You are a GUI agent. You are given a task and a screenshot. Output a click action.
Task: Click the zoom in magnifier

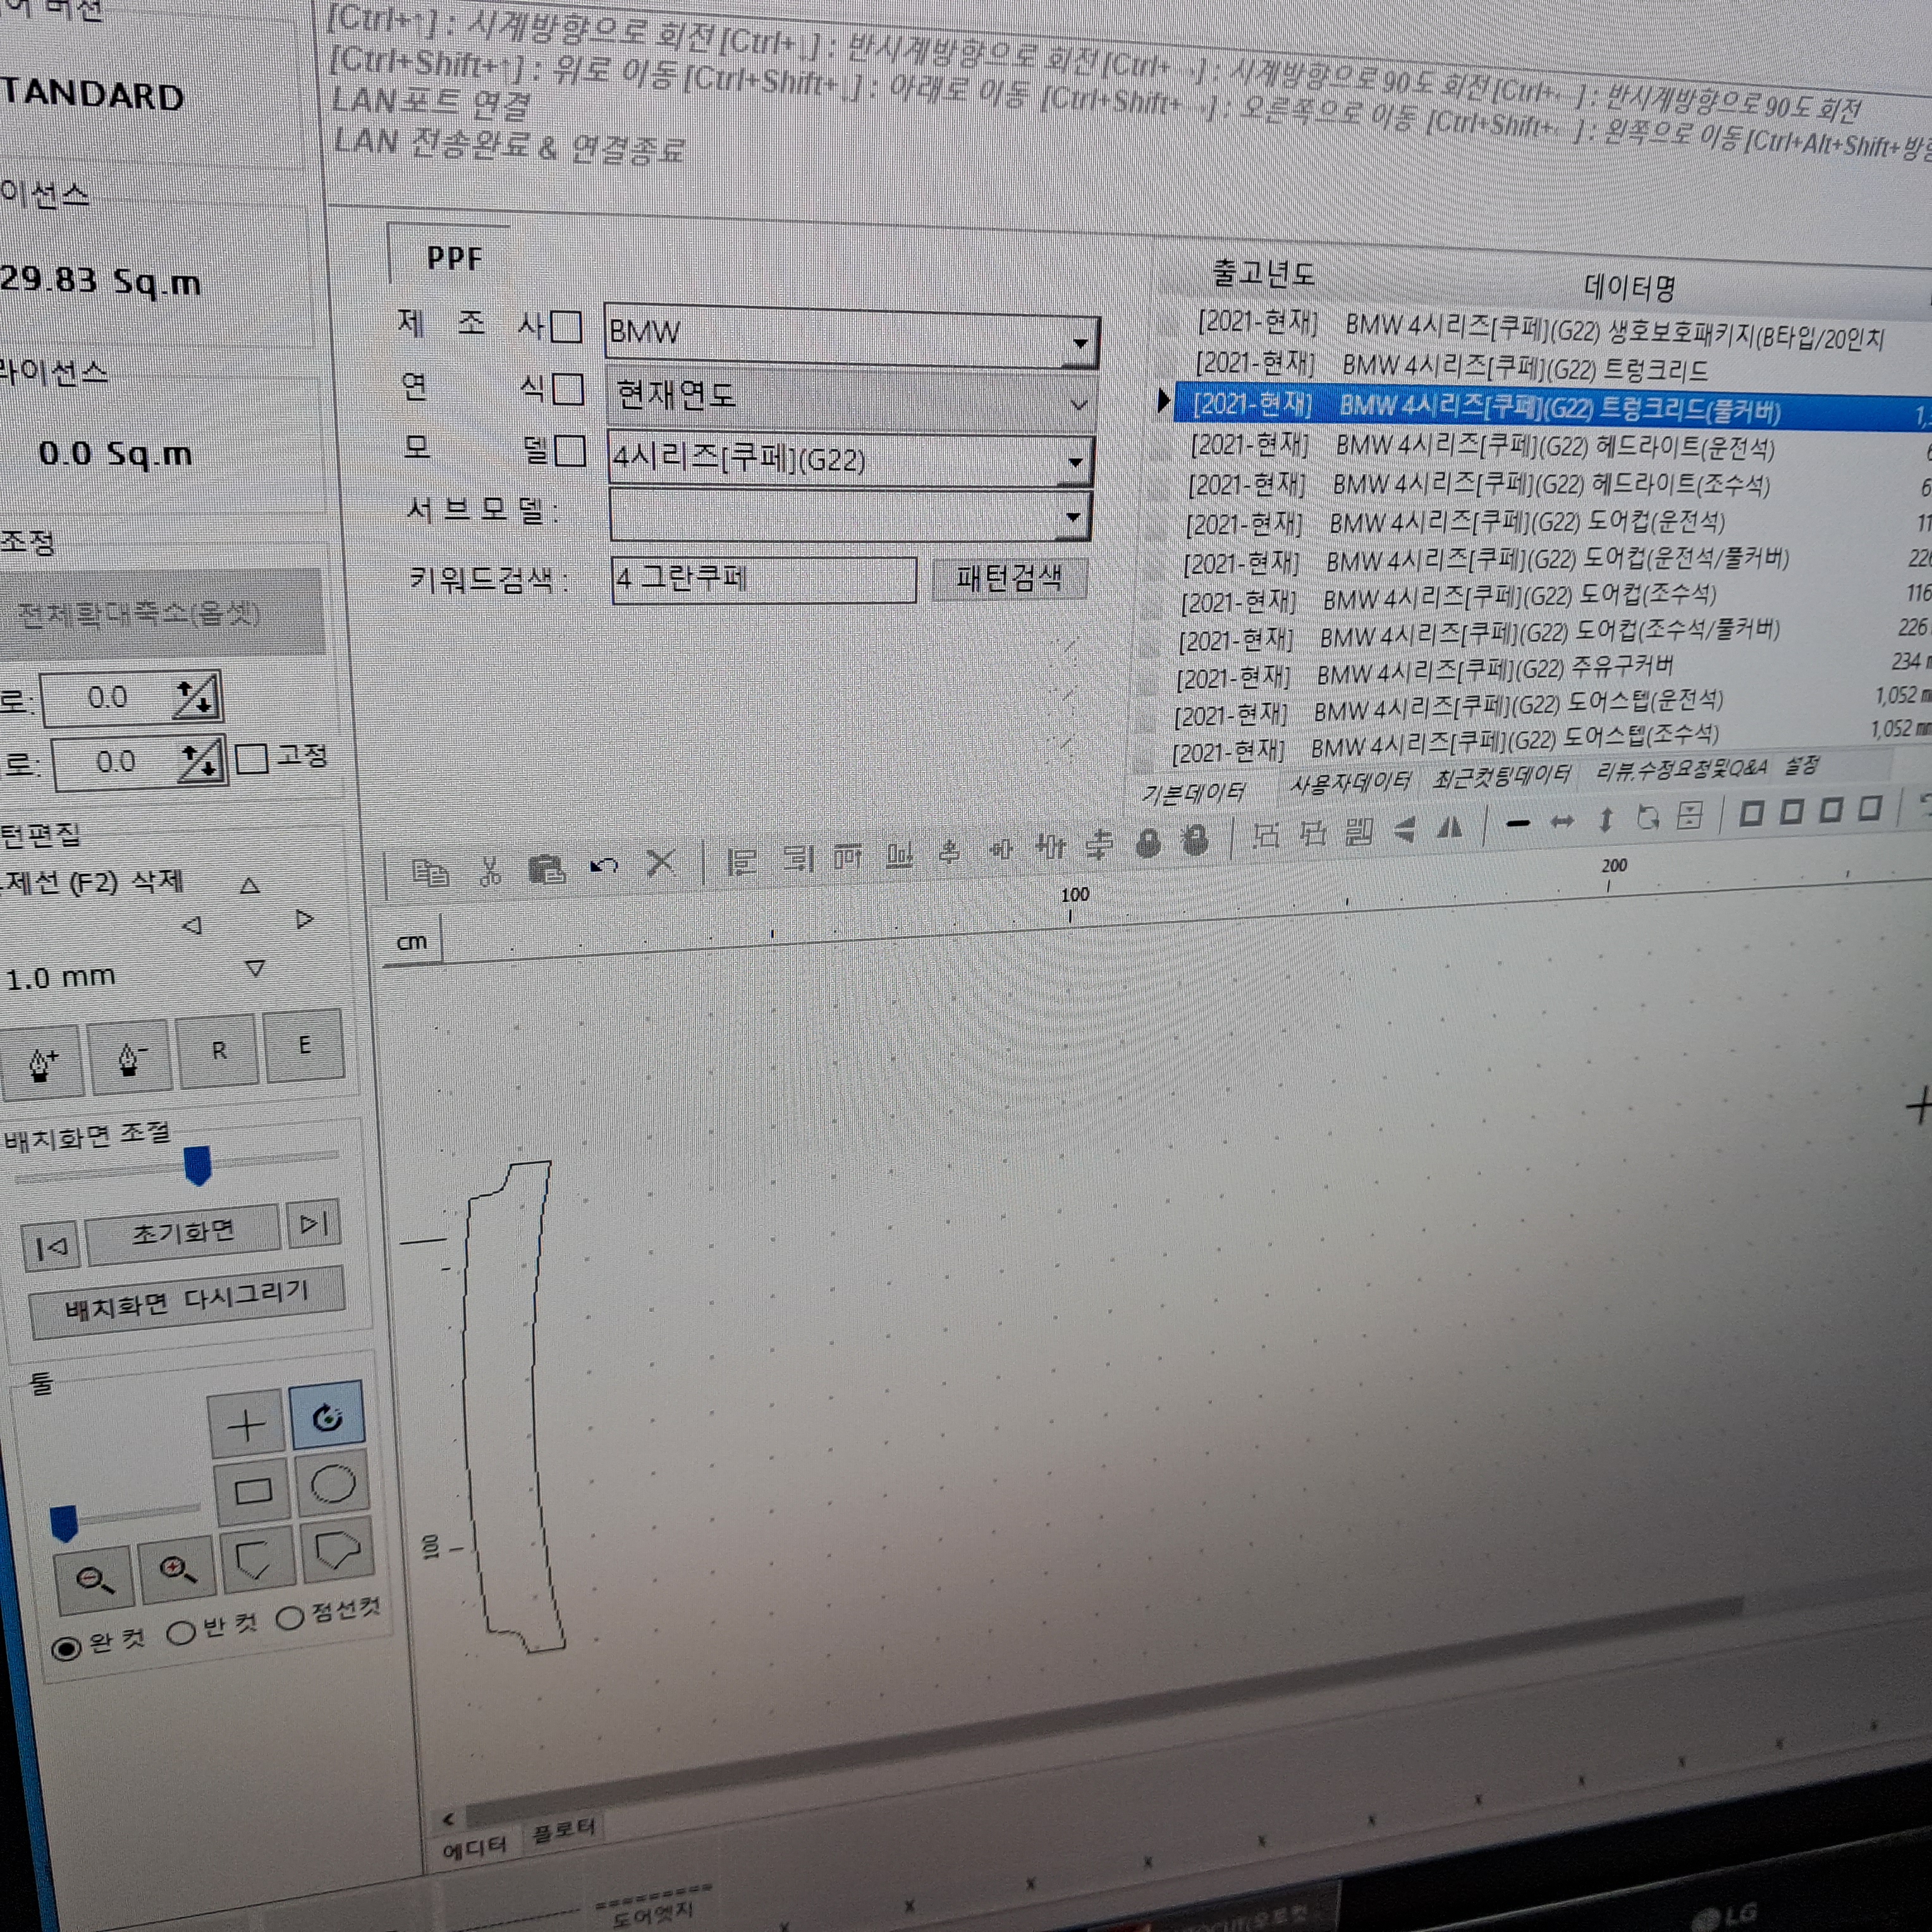[177, 1569]
